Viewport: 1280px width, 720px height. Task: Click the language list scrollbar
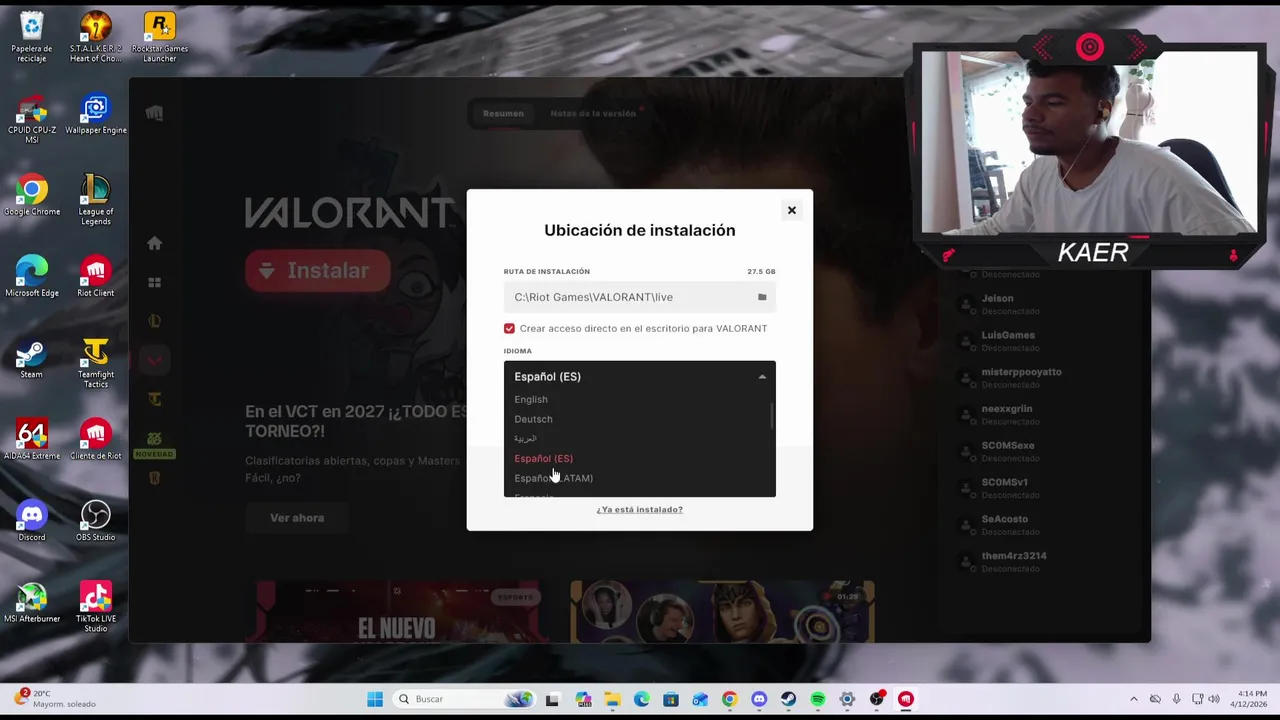[x=771, y=416]
